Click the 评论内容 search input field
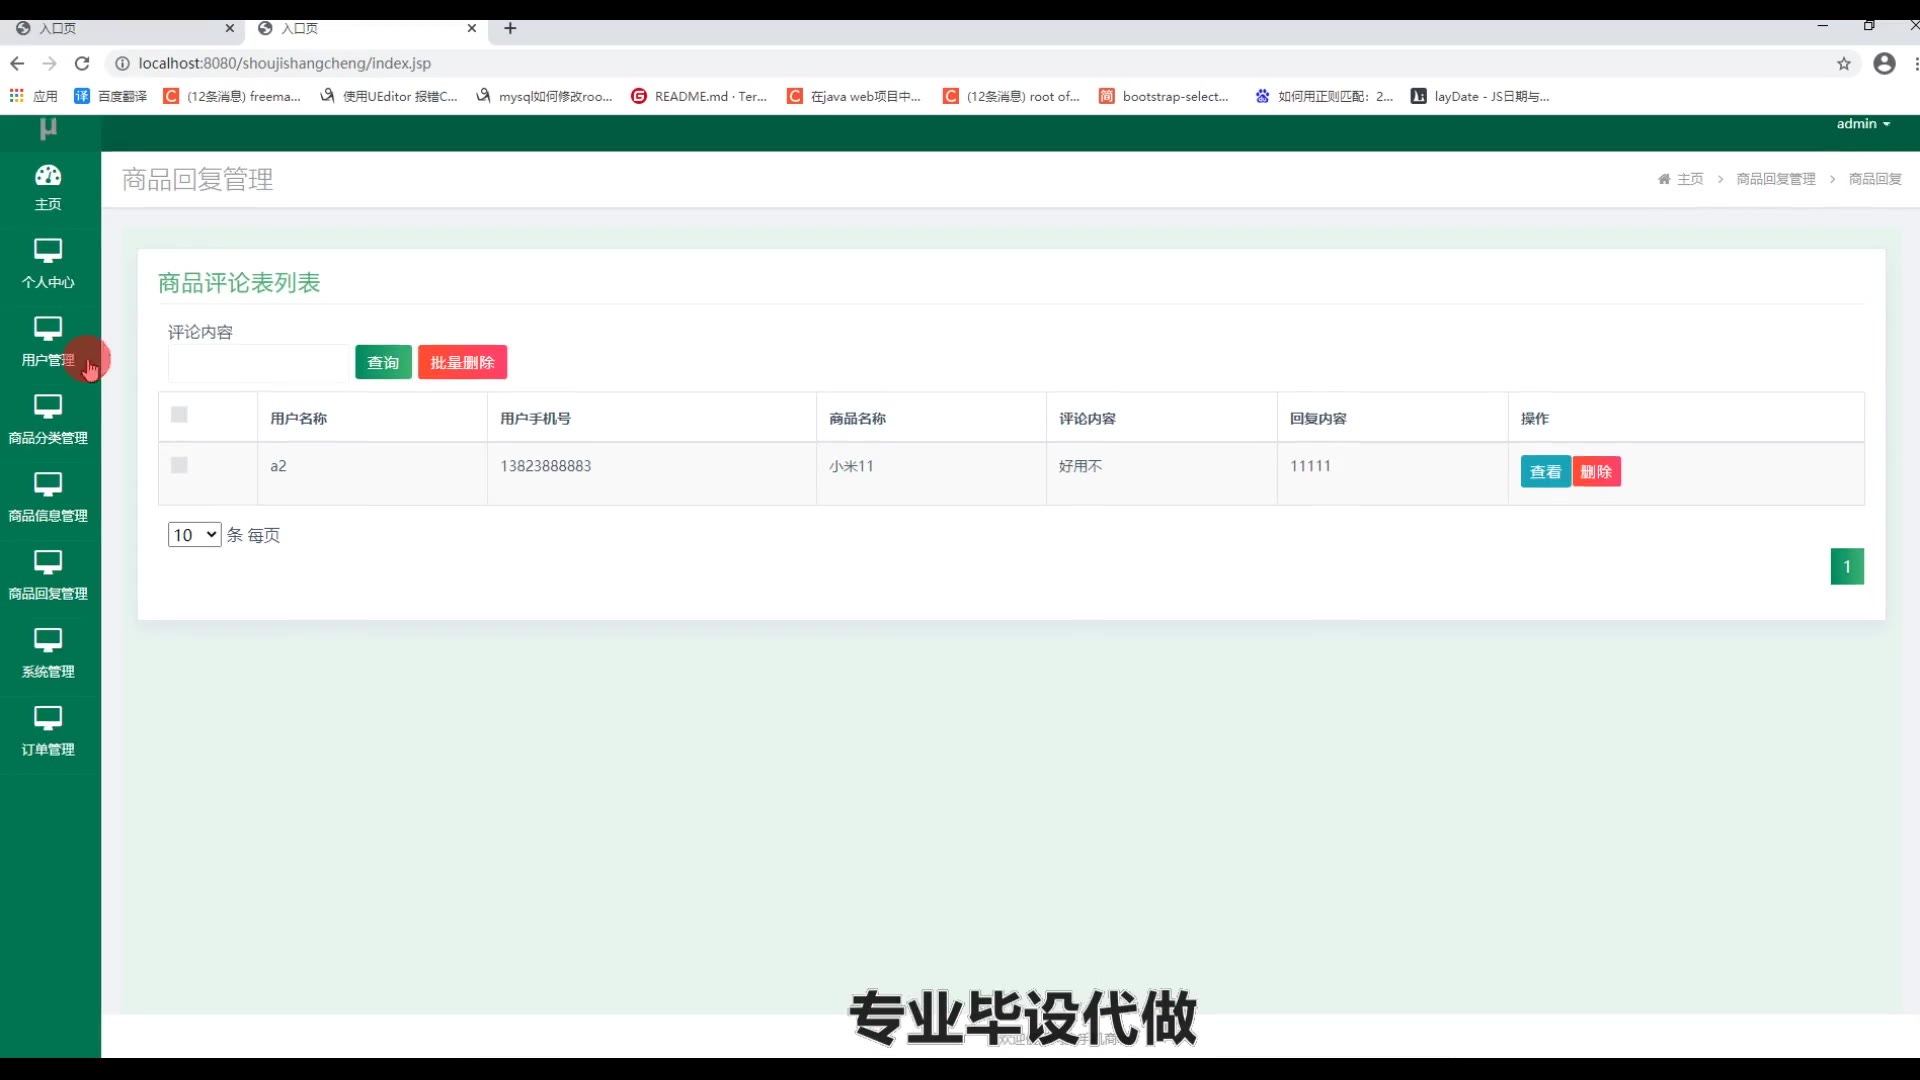 click(258, 362)
